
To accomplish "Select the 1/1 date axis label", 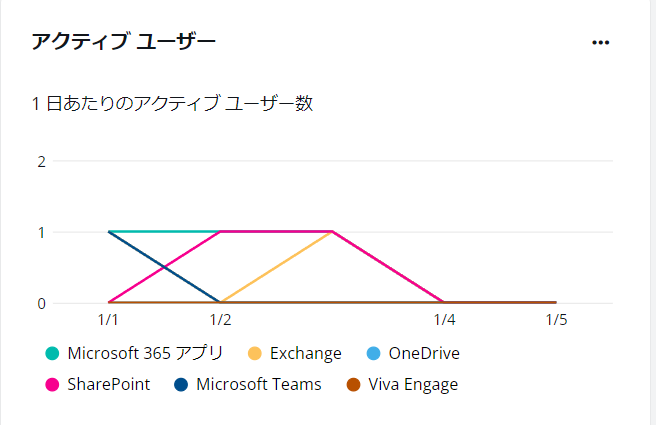I will pyautogui.click(x=108, y=320).
